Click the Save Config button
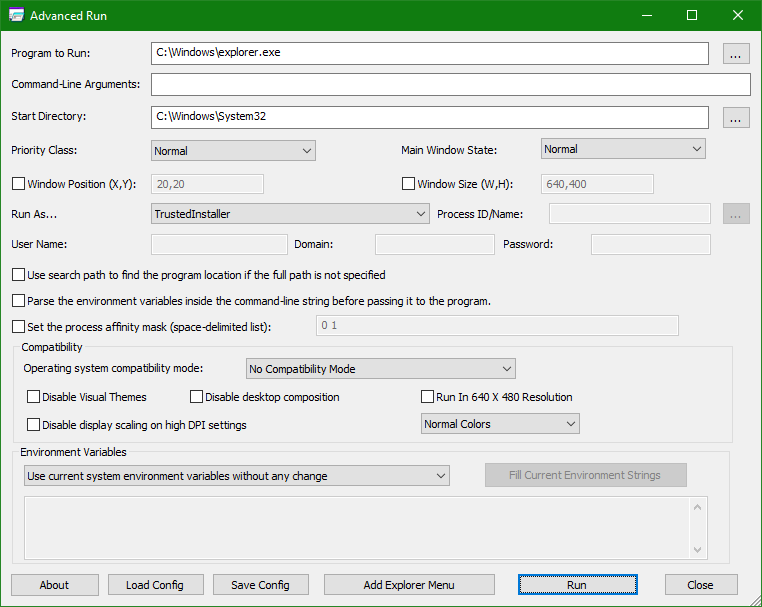Viewport: 762px width, 607px height. [260, 585]
